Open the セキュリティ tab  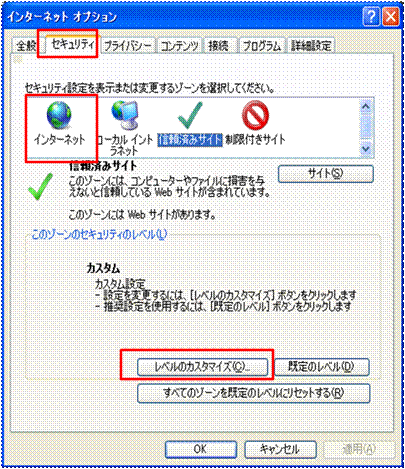[x=73, y=44]
